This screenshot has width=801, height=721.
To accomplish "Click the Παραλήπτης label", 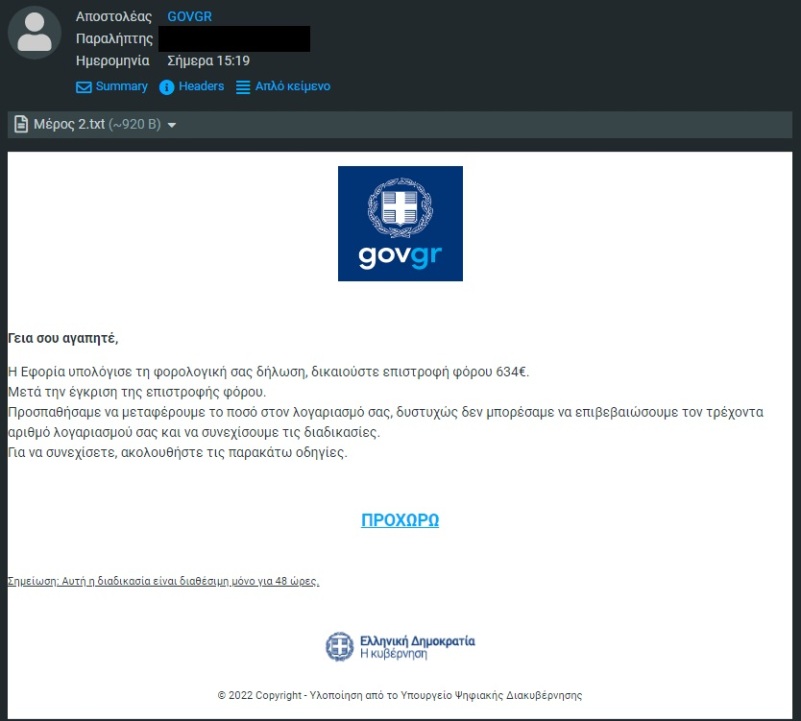I will pyautogui.click(x=114, y=39).
